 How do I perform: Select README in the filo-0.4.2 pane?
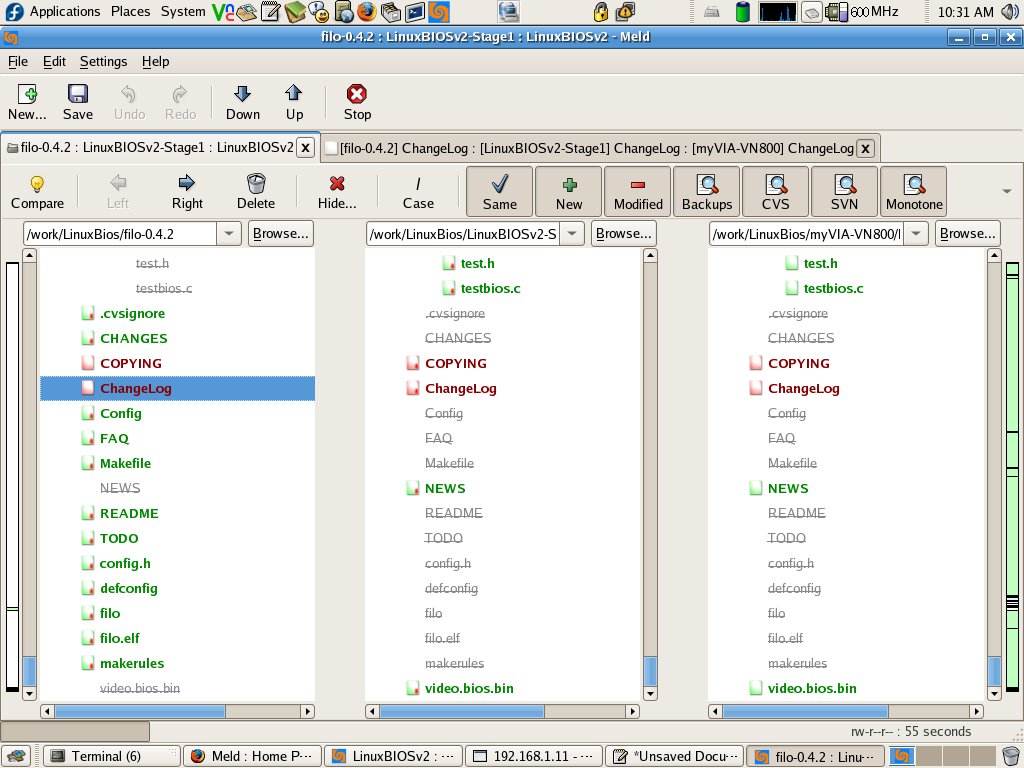129,513
